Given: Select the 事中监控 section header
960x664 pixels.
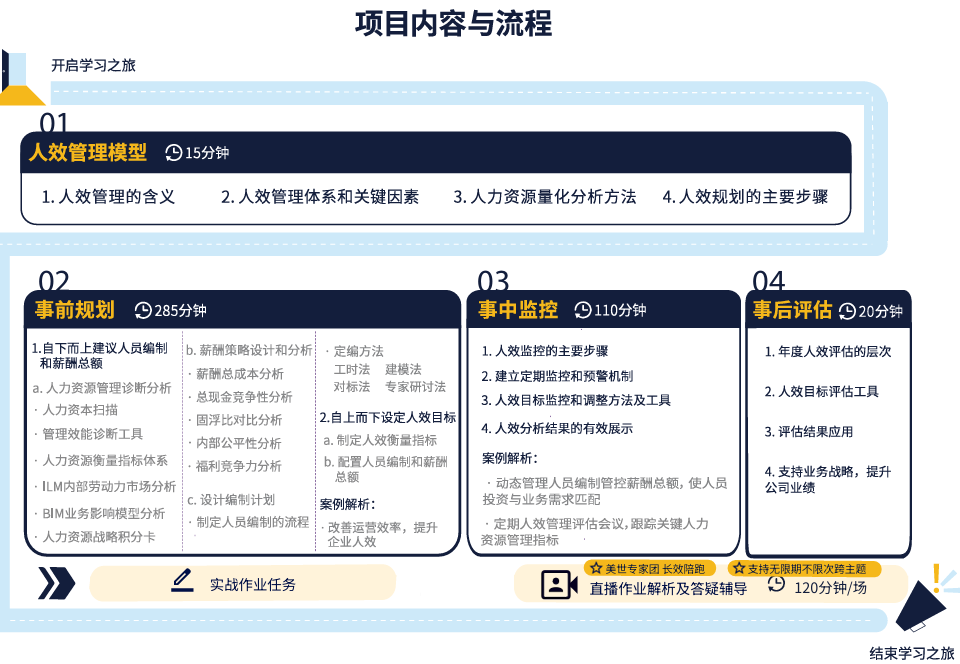Looking at the screenshot, I should (x=518, y=310).
